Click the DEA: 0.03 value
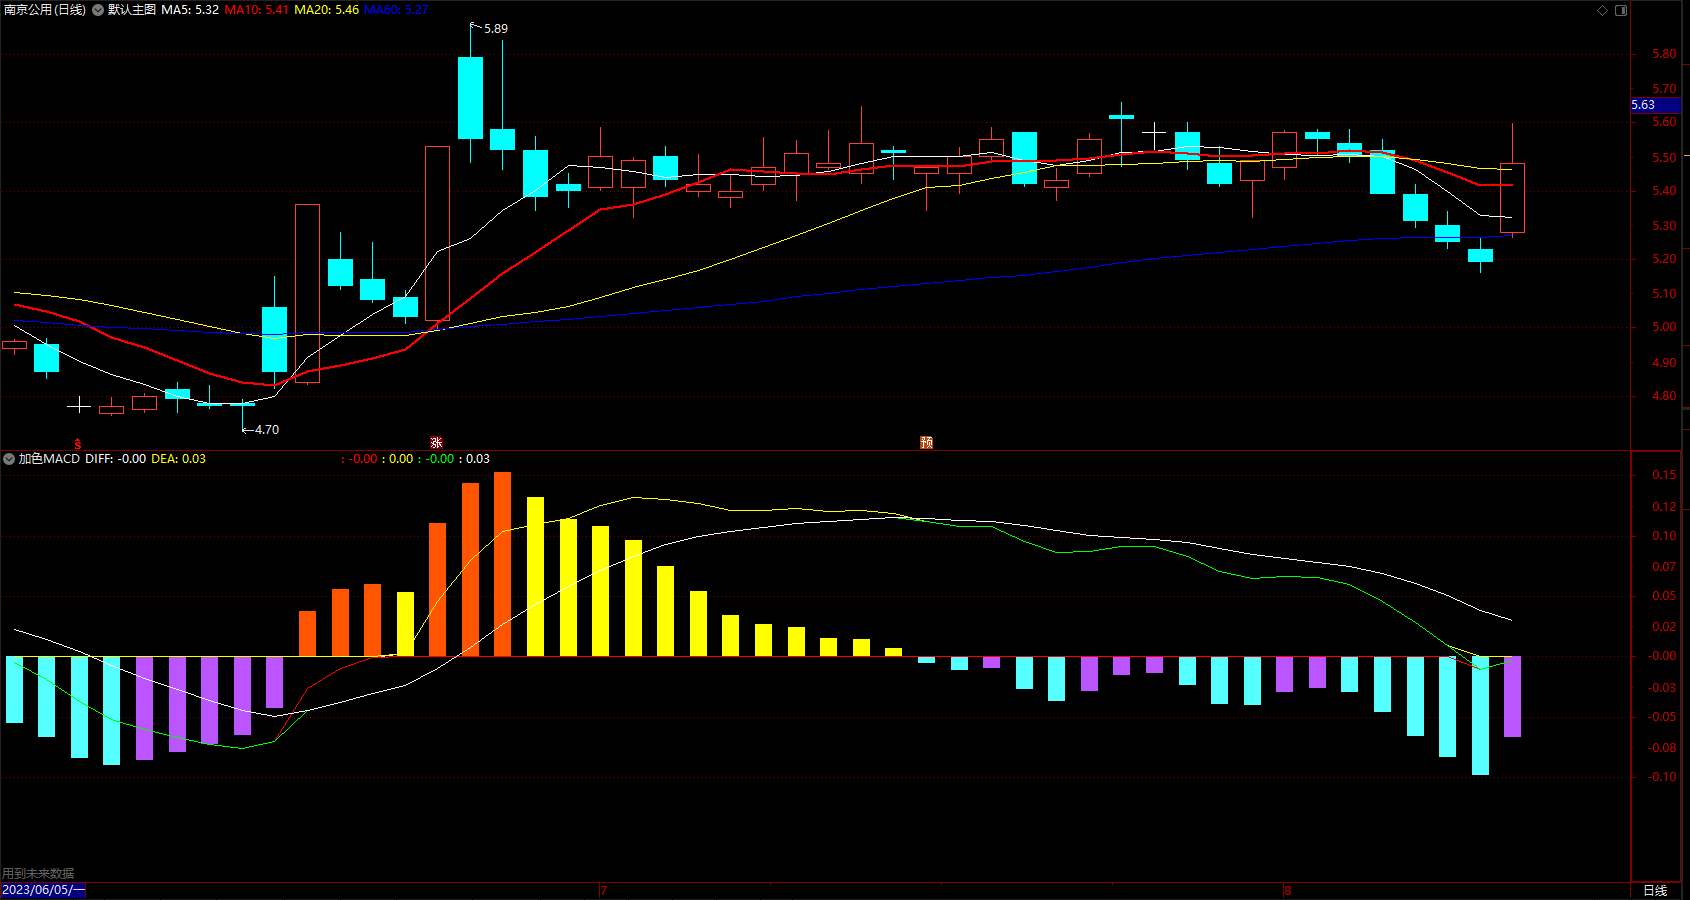Screen dimensions: 1690x900 [178, 459]
